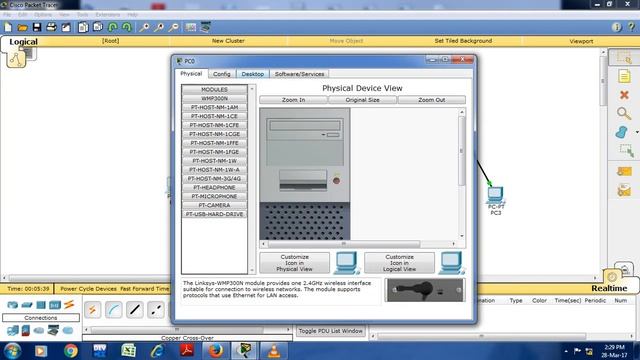Select the PT-USB-HARD-DRIVE module

[214, 214]
